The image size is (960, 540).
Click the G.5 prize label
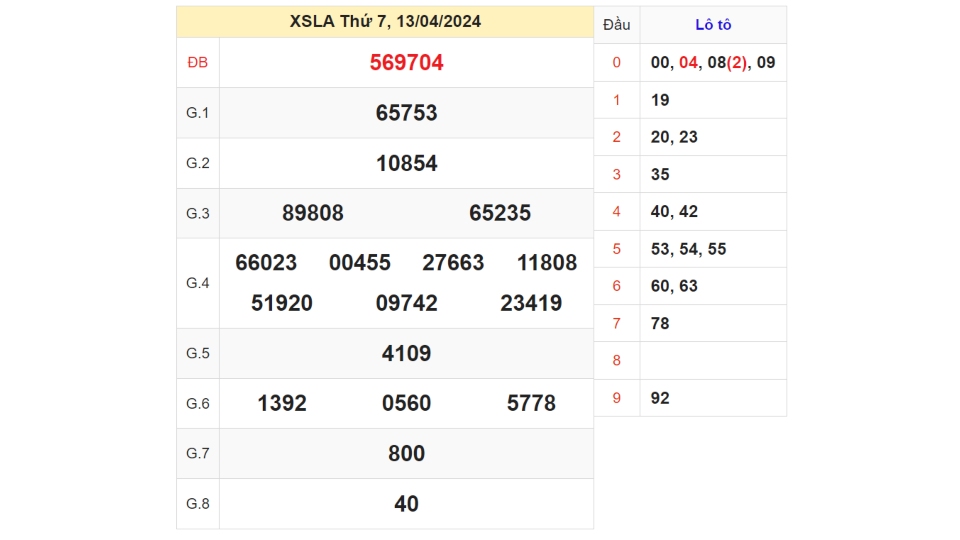pyautogui.click(x=198, y=353)
